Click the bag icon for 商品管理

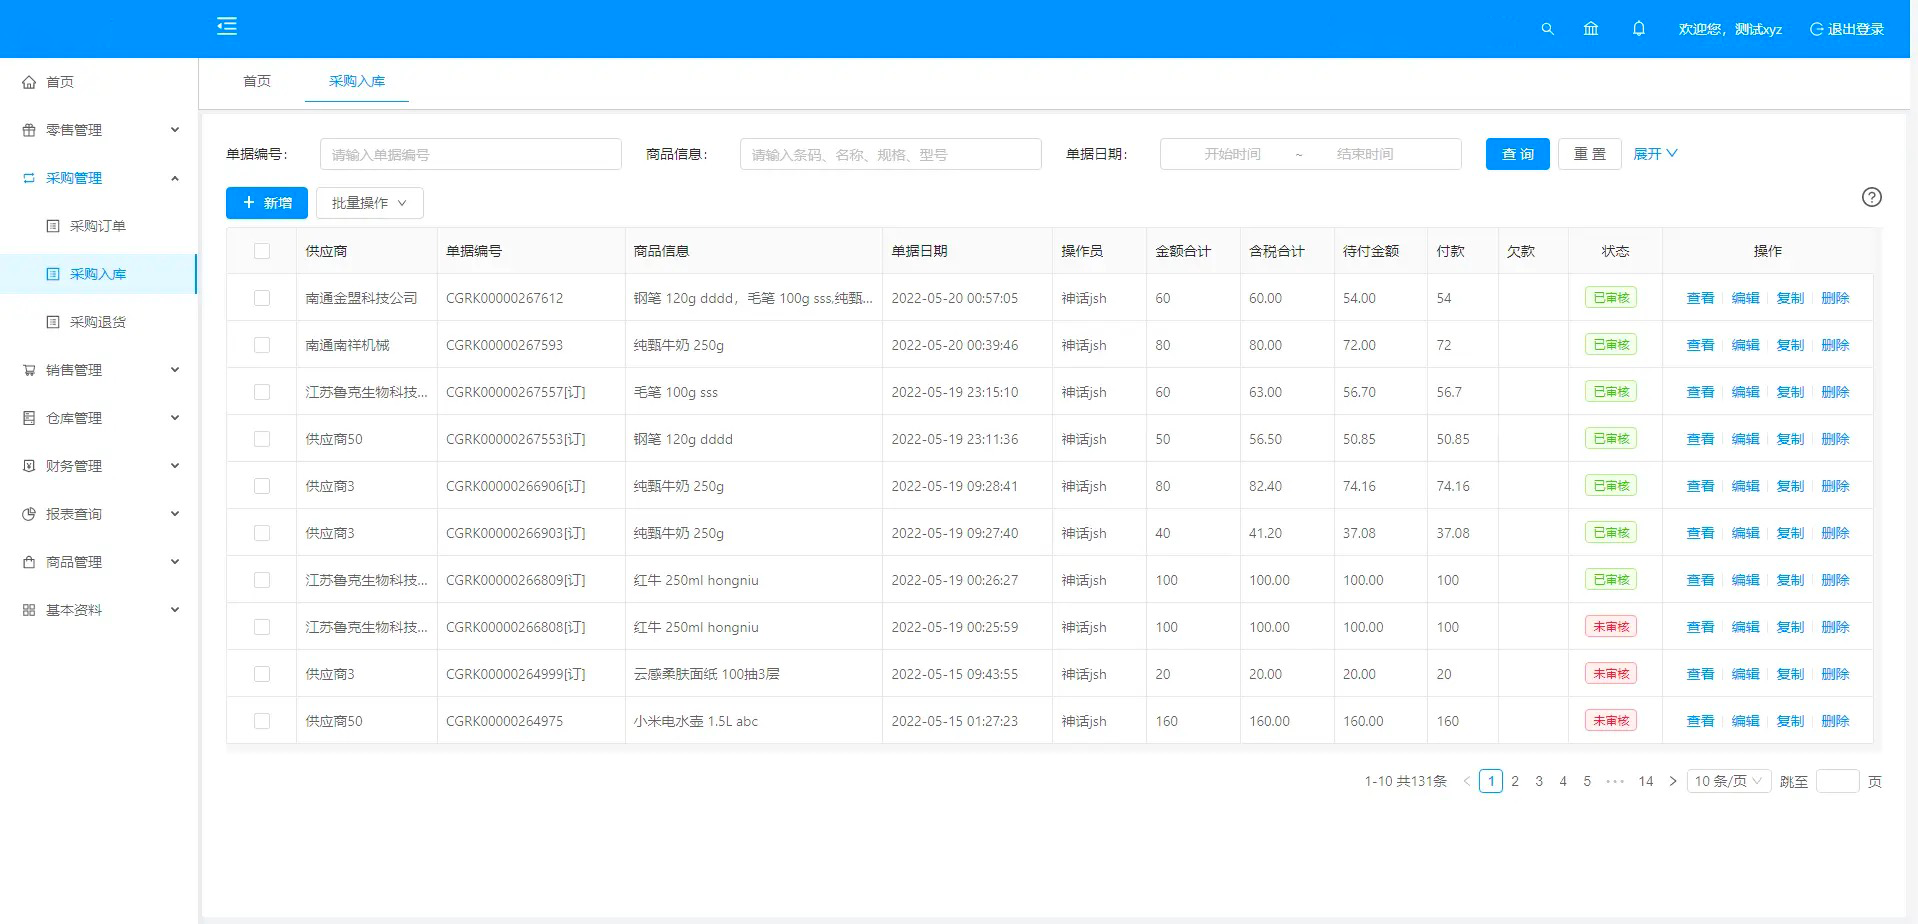(29, 562)
